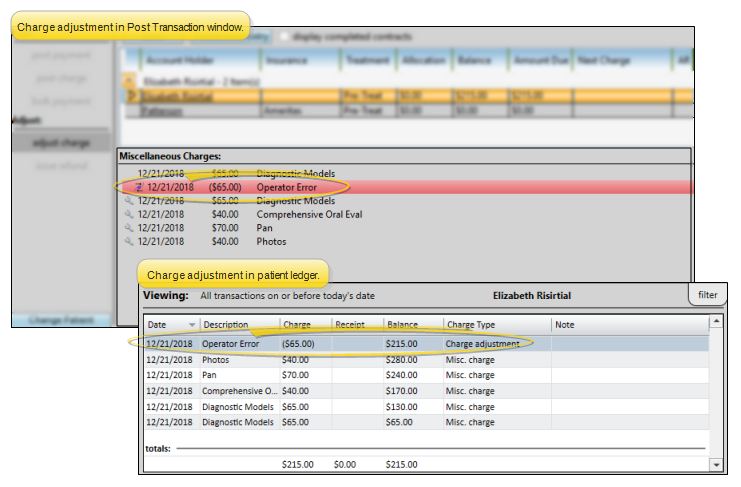Image resolution: width=741 pixels, height=487 pixels.
Task: Click magnifier icon beside Comprehensive Oral Eval
Action: tap(129, 214)
